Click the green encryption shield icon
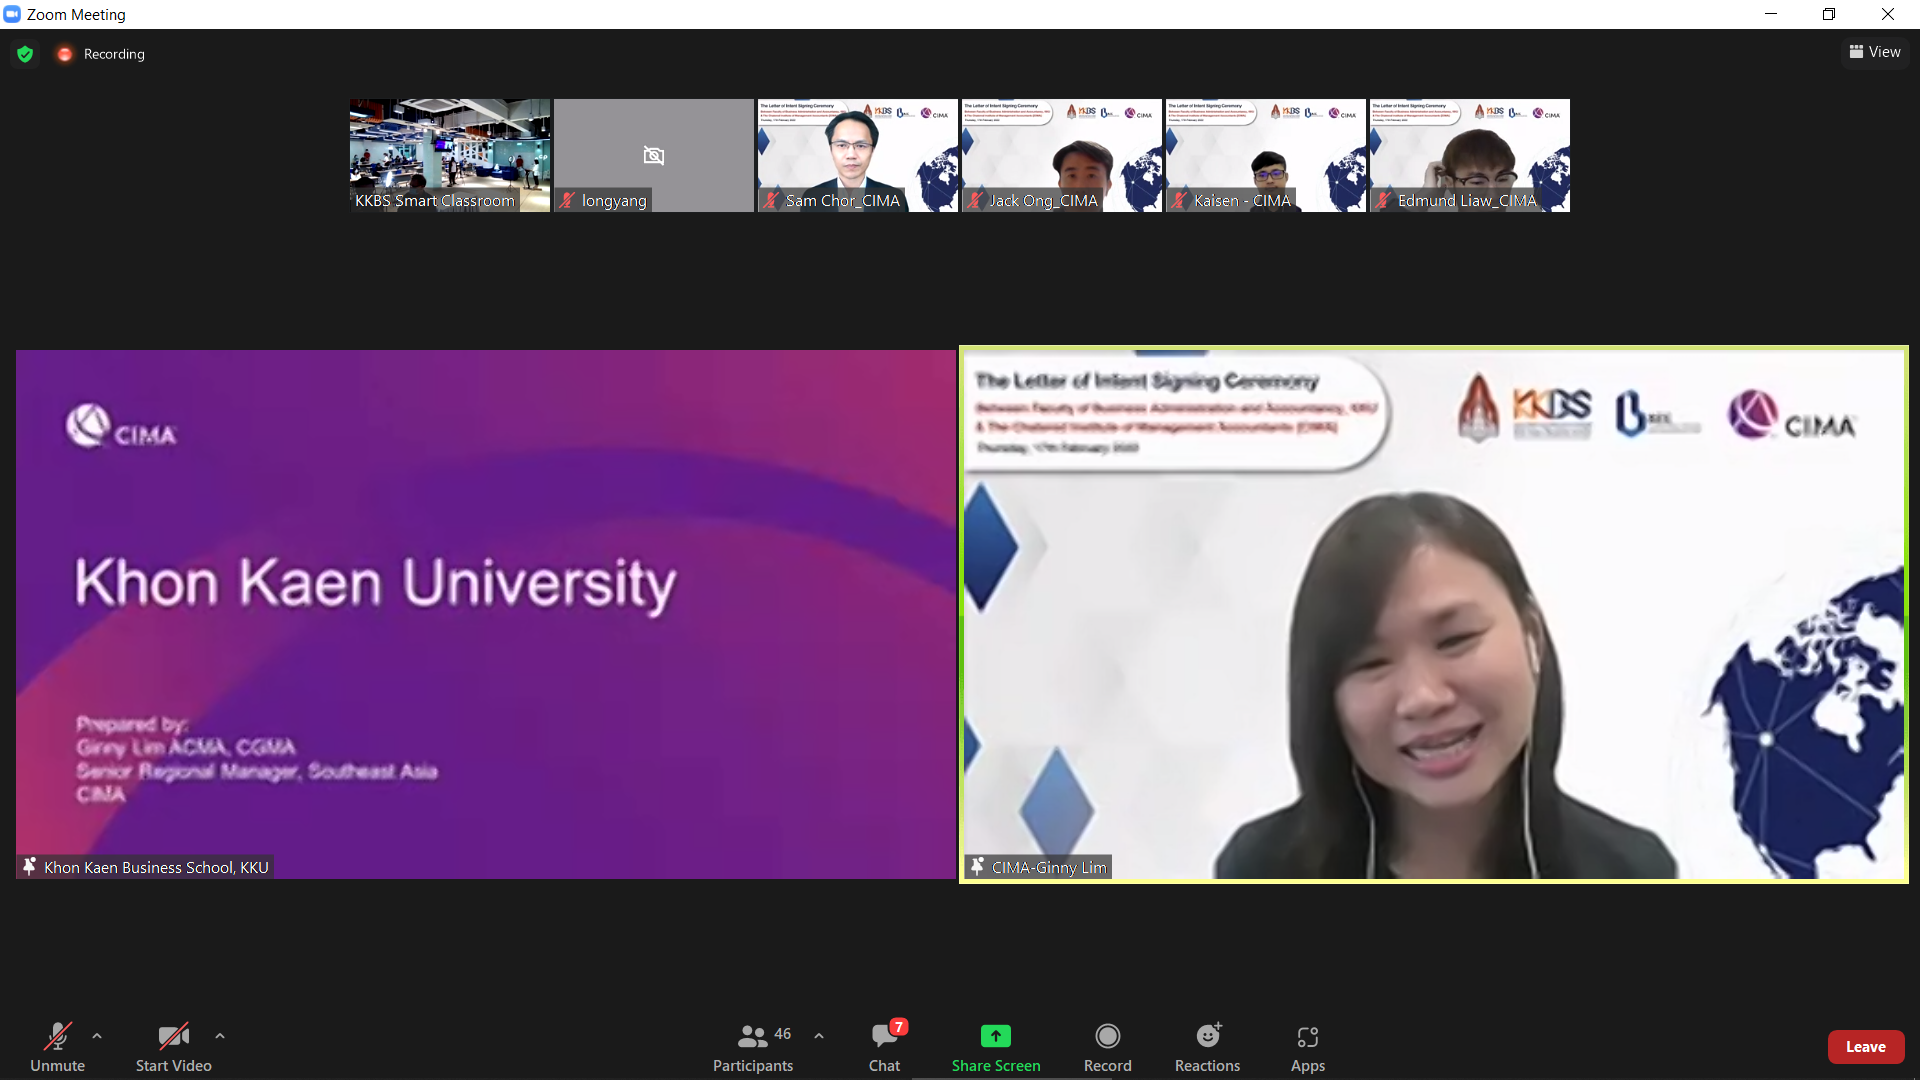1920x1080 pixels. [25, 54]
